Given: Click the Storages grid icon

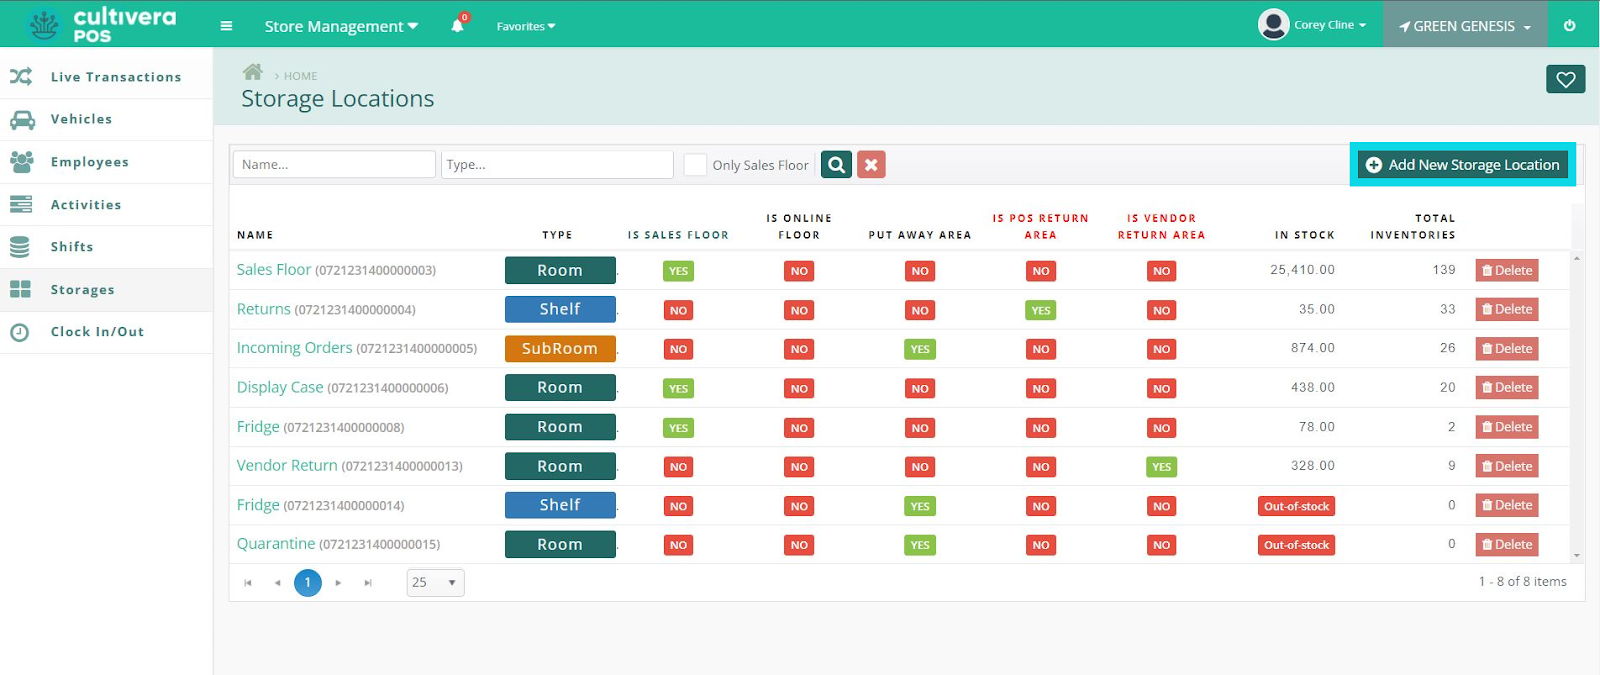Looking at the screenshot, I should (20, 289).
